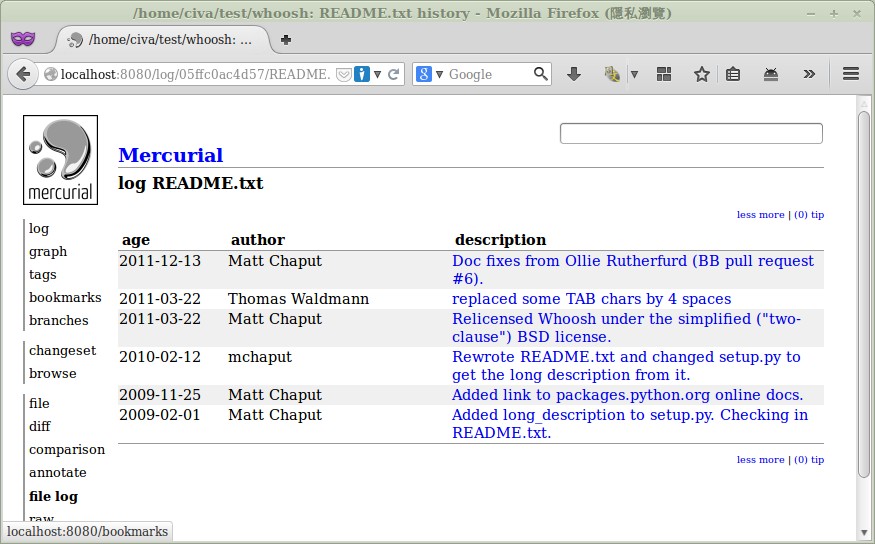Click the 'description' column header

501,240
